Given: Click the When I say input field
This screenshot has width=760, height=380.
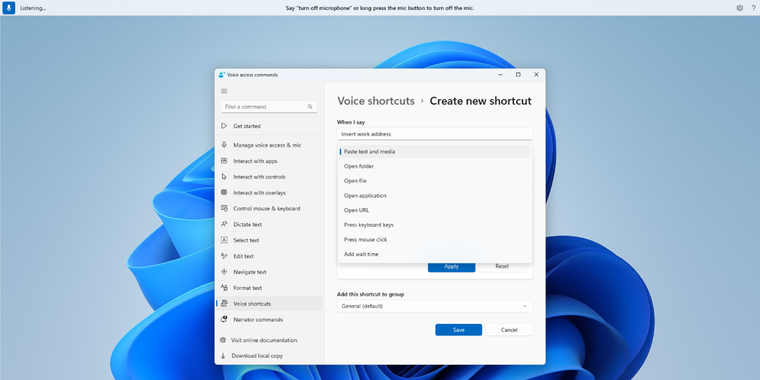Looking at the screenshot, I should click(435, 134).
